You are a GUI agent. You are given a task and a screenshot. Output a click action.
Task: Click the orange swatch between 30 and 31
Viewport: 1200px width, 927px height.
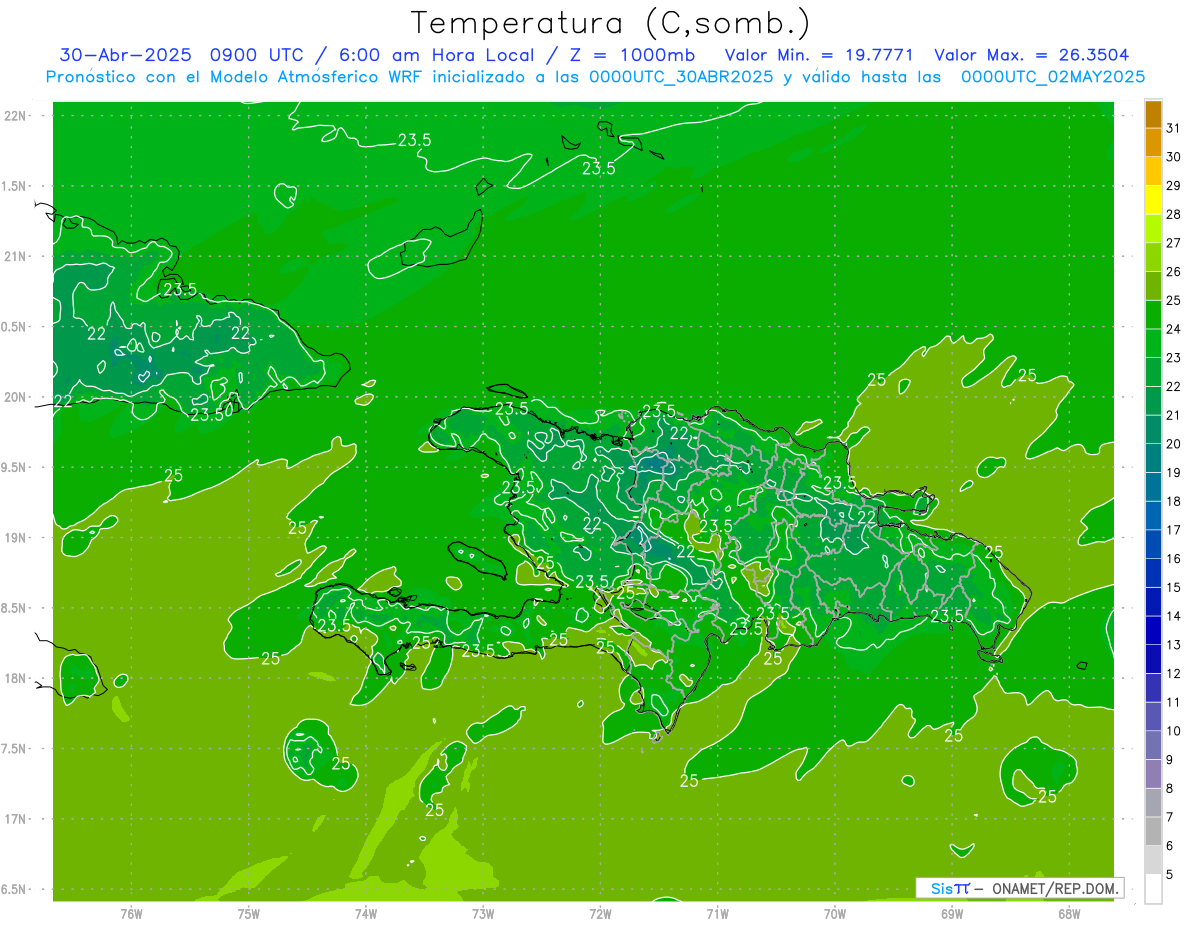tap(1153, 142)
